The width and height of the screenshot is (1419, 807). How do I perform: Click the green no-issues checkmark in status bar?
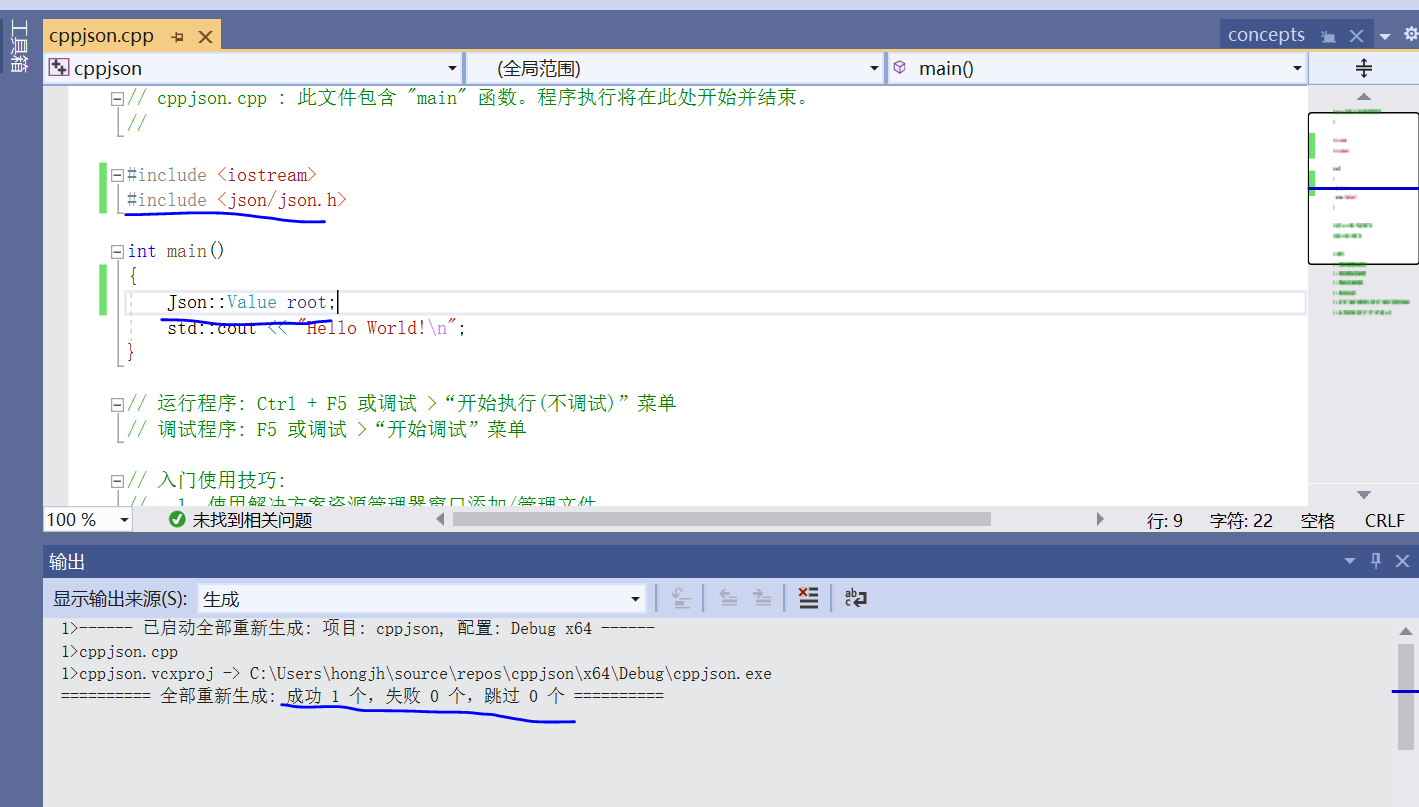pyautogui.click(x=175, y=519)
